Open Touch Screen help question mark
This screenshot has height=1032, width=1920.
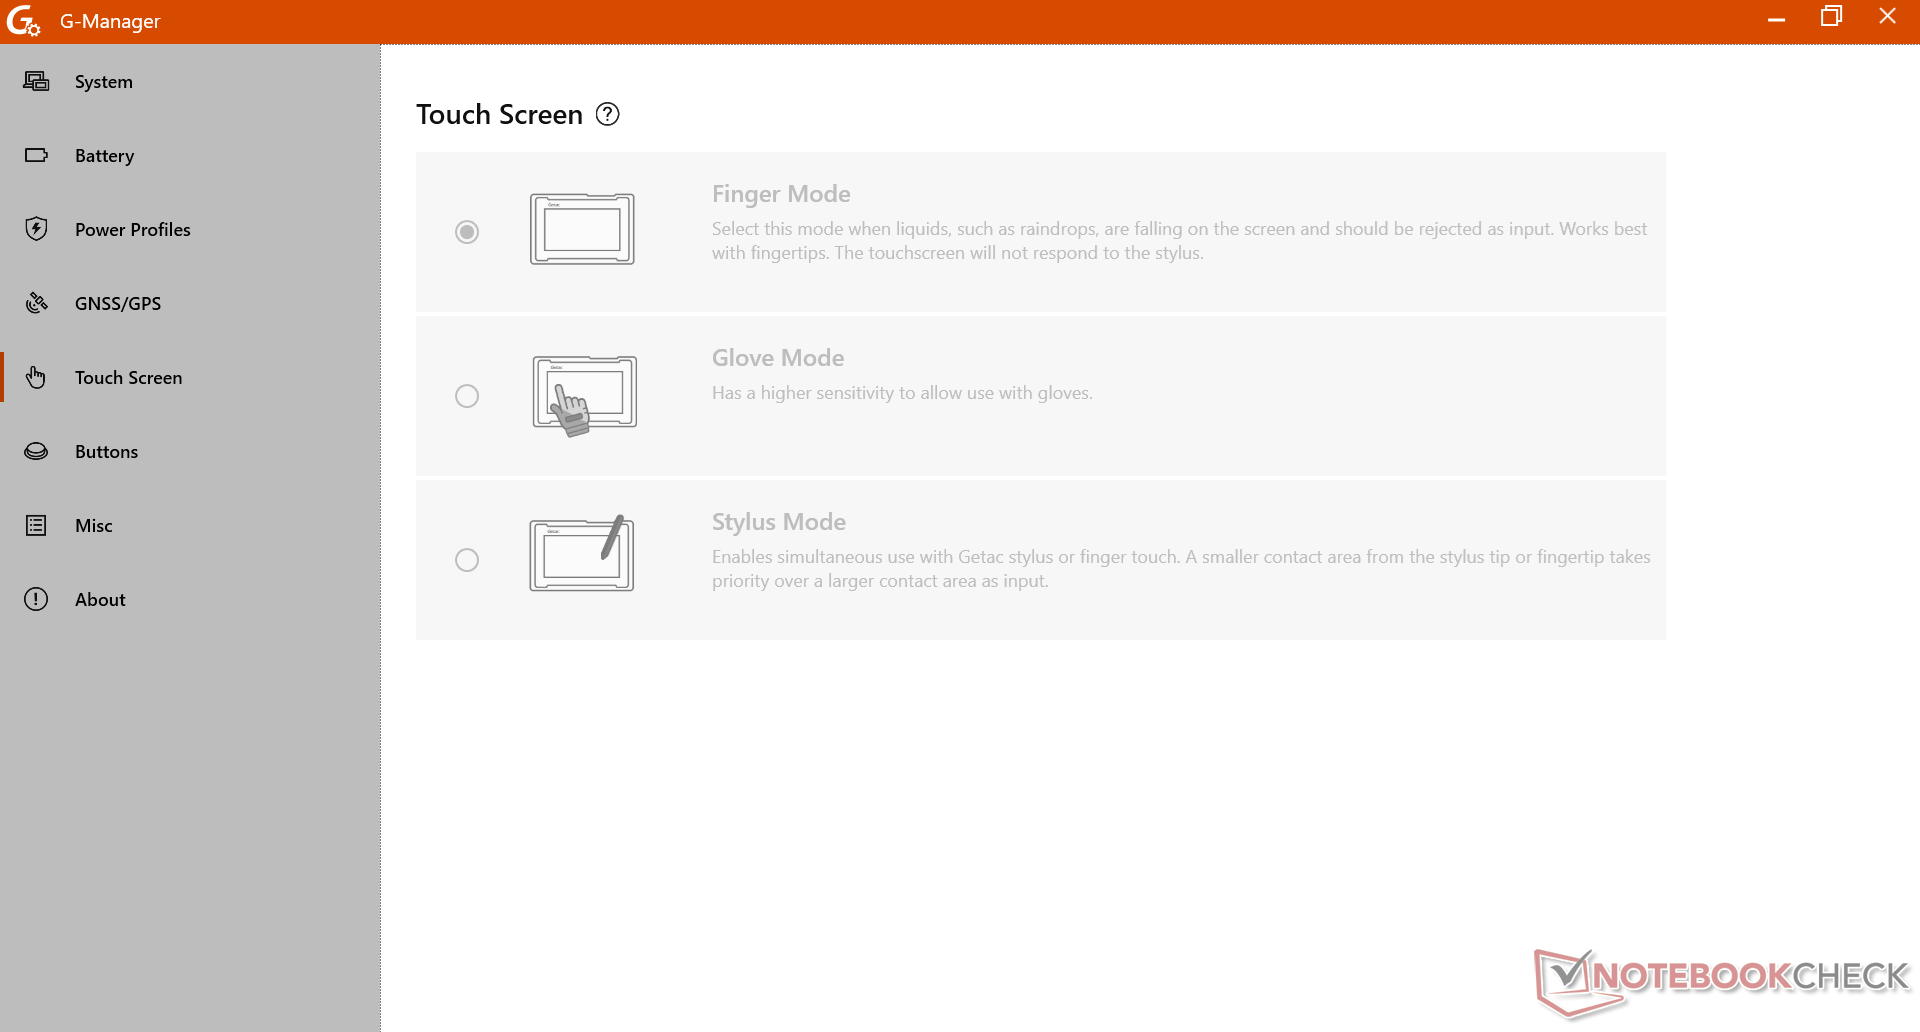[607, 114]
